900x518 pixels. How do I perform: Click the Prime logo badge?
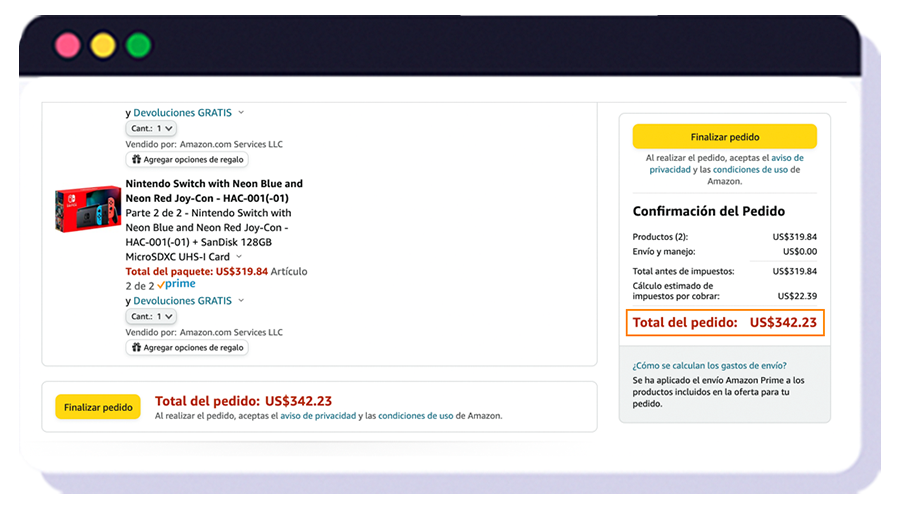pos(177,284)
